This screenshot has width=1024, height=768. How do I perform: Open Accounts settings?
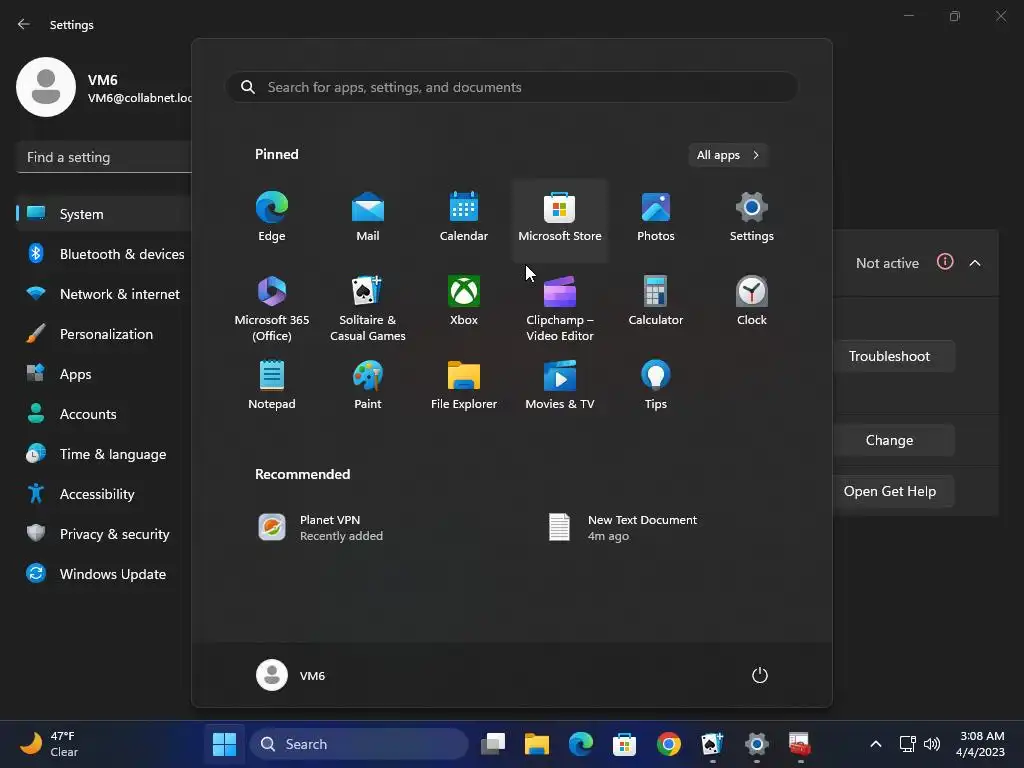[x=104, y=414]
